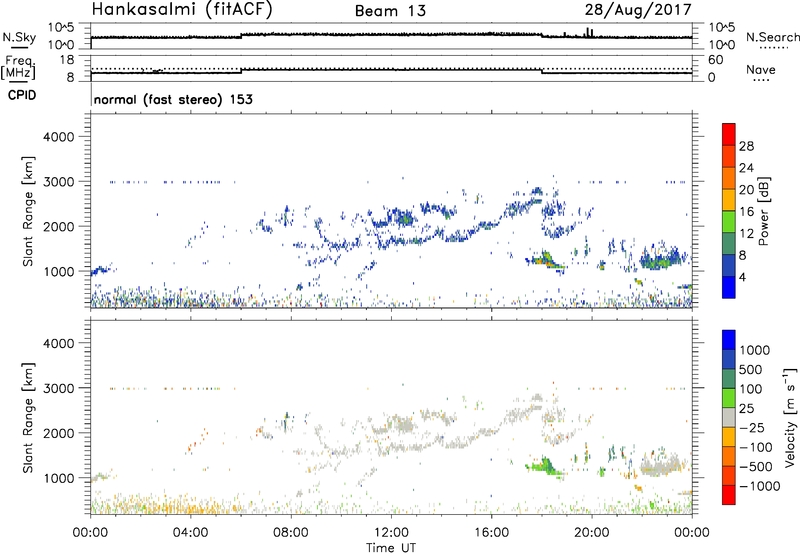Click the blue bottom swatch of the power color bar
Image resolution: width=800 pixels, height=554 pixels.
[x=729, y=287]
